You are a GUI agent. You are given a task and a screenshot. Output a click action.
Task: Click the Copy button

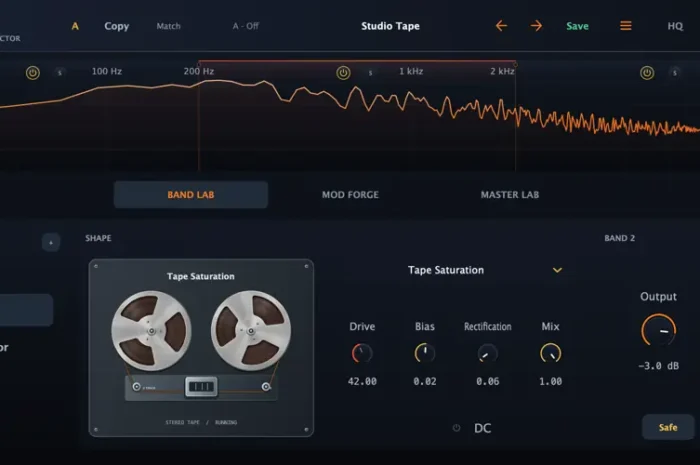(117, 26)
